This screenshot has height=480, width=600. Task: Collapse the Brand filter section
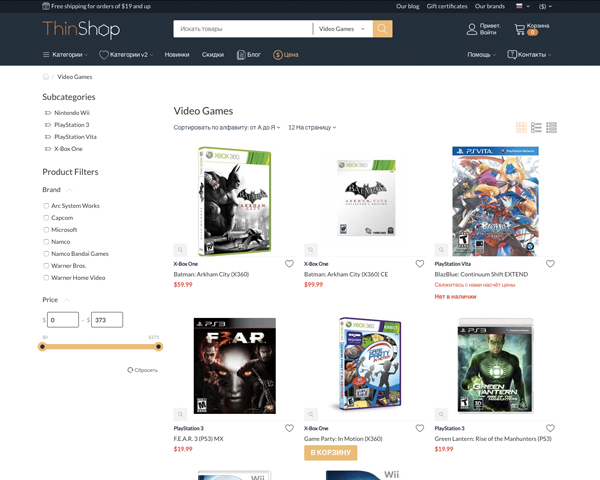[69, 190]
